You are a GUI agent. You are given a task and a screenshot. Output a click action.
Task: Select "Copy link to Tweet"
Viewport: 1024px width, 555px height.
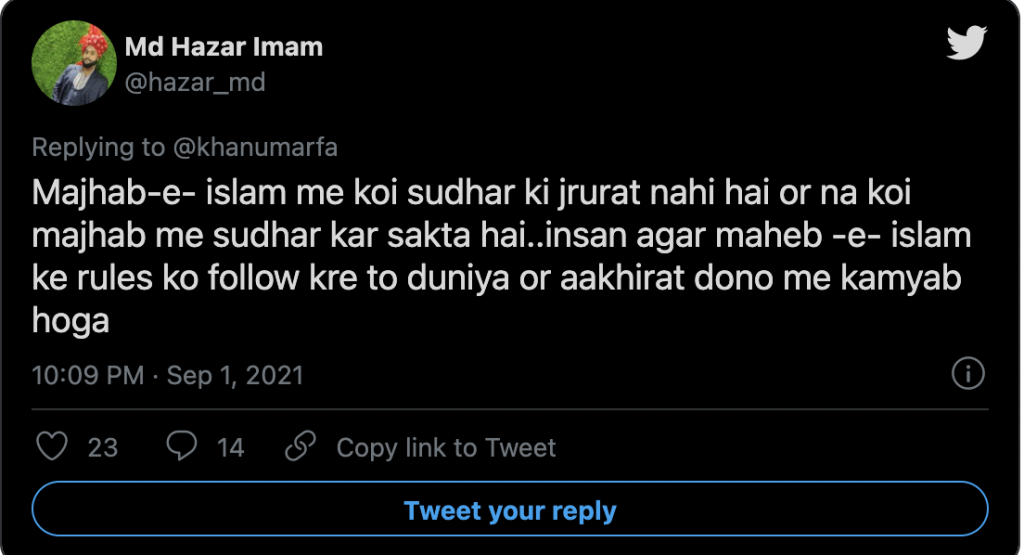click(446, 447)
